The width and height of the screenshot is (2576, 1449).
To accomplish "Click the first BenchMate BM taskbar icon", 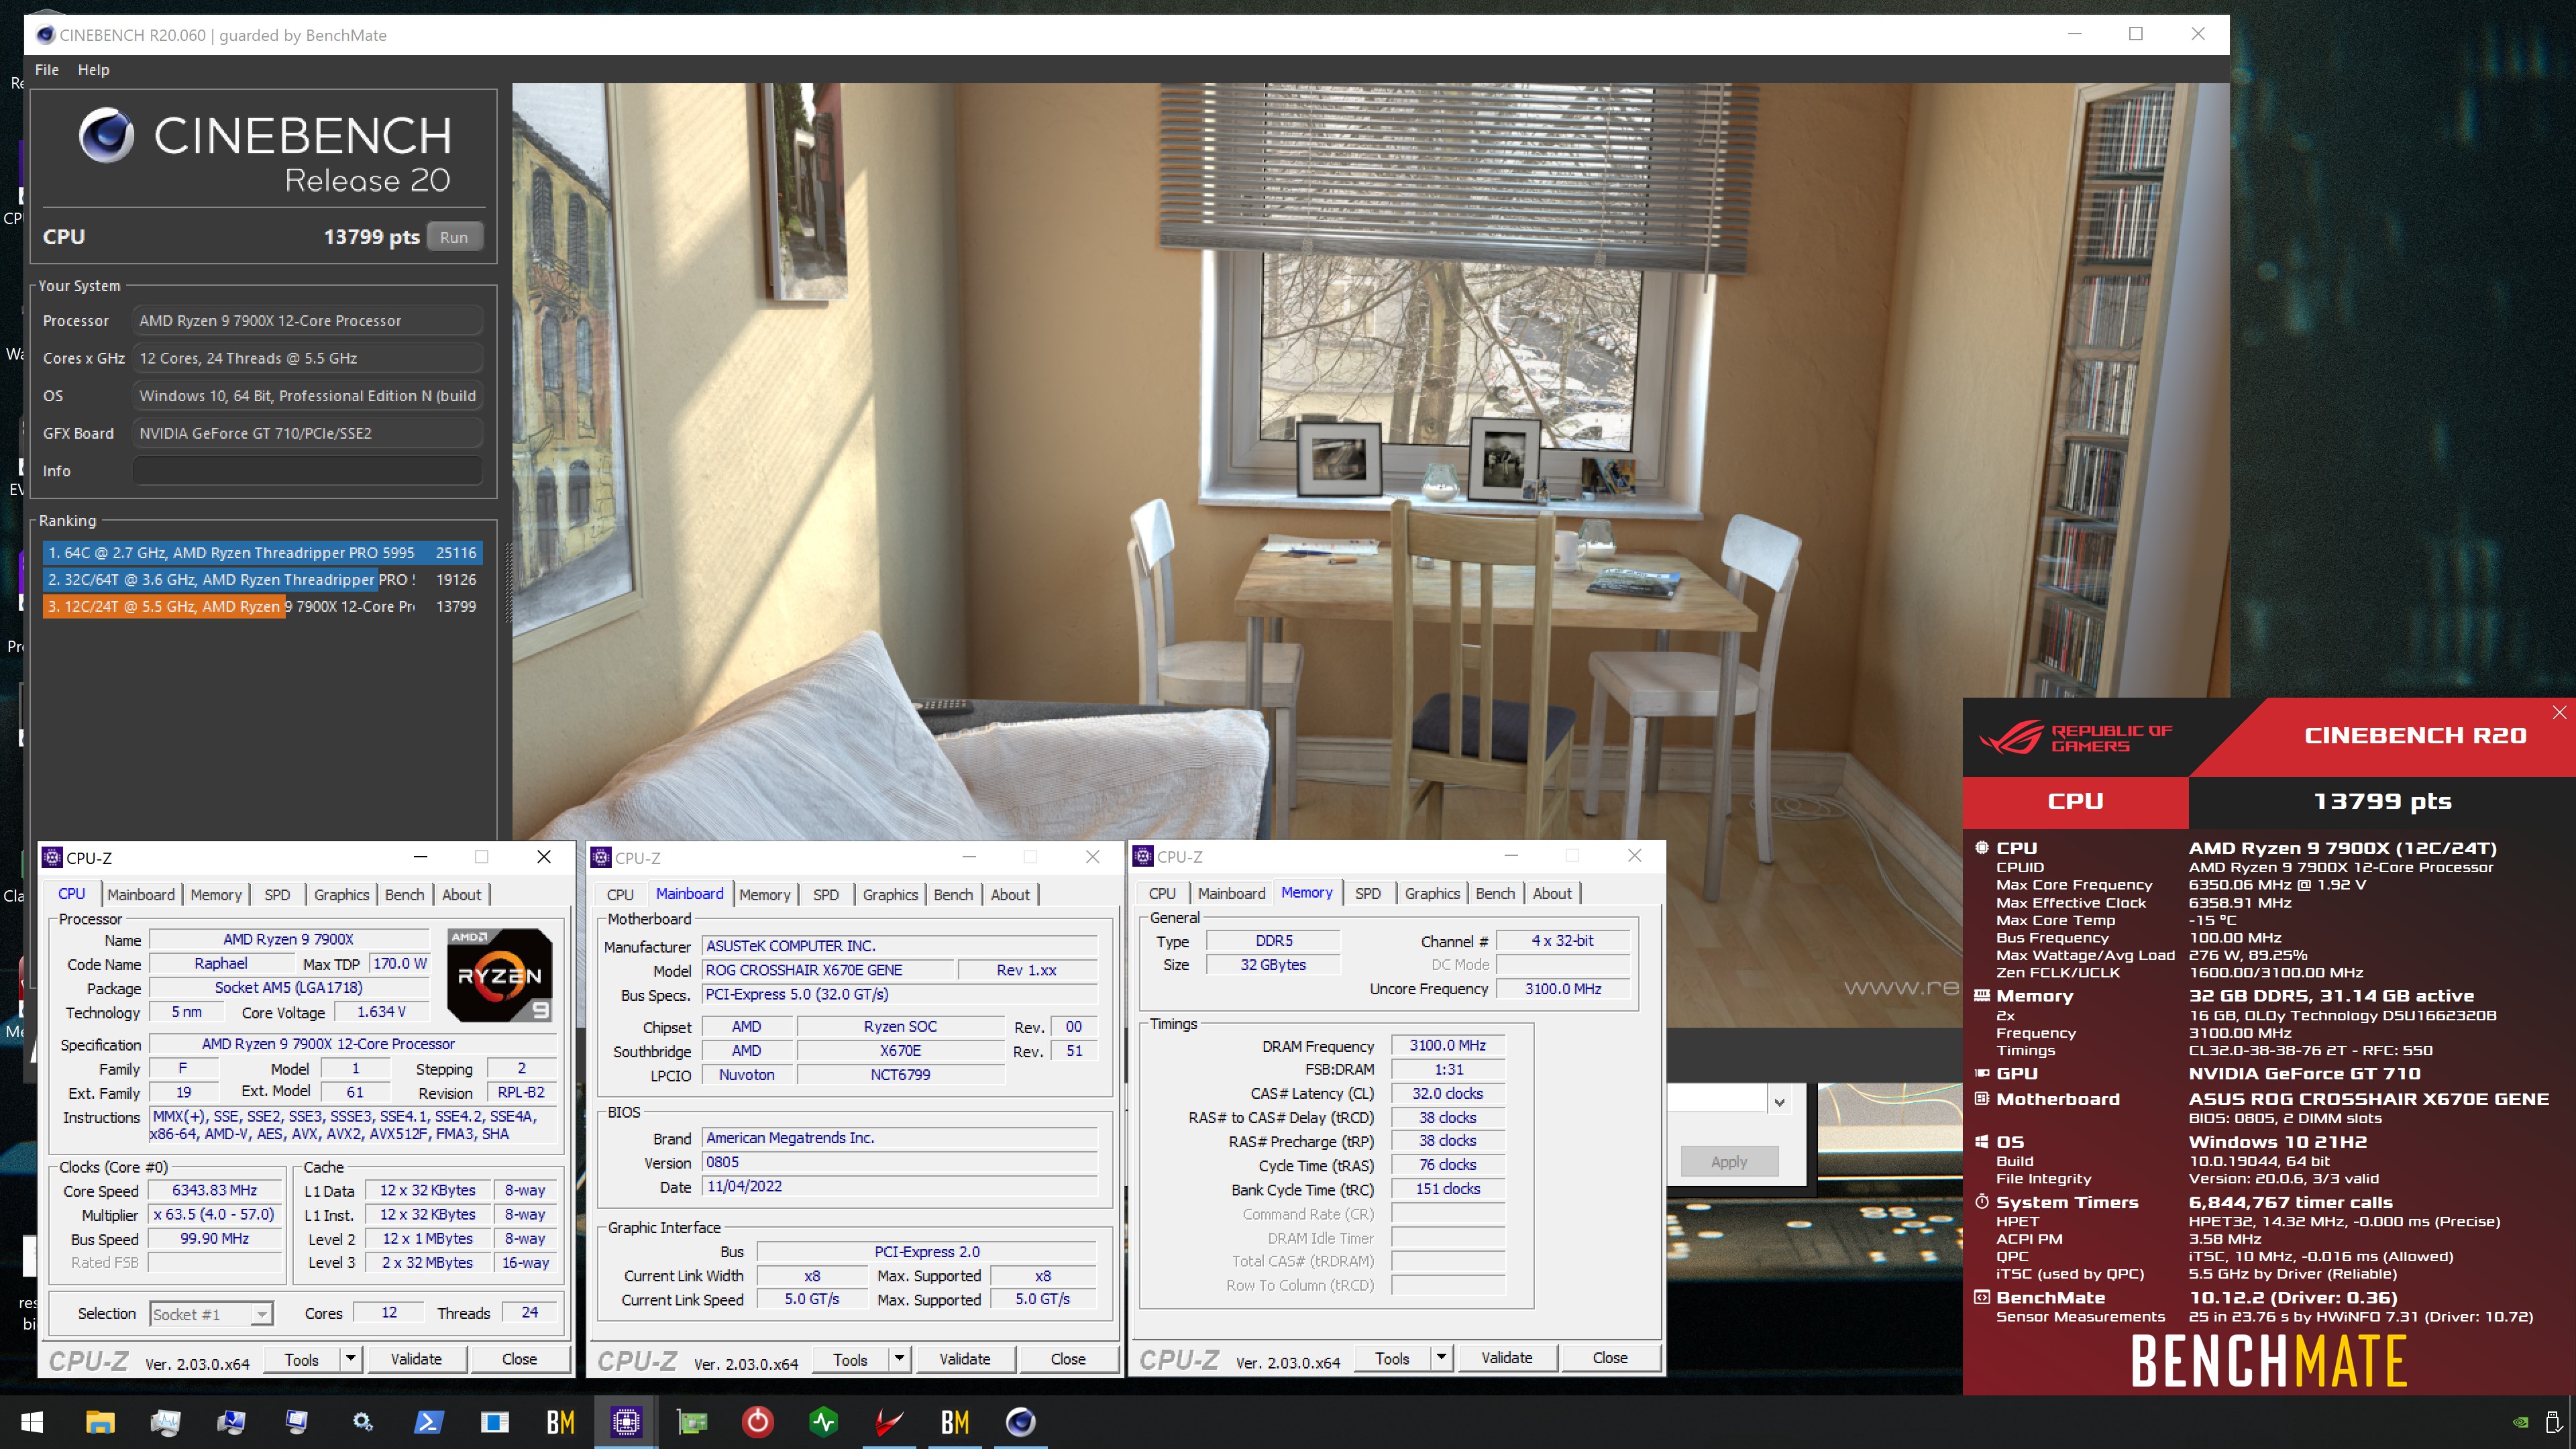I will (x=560, y=1422).
